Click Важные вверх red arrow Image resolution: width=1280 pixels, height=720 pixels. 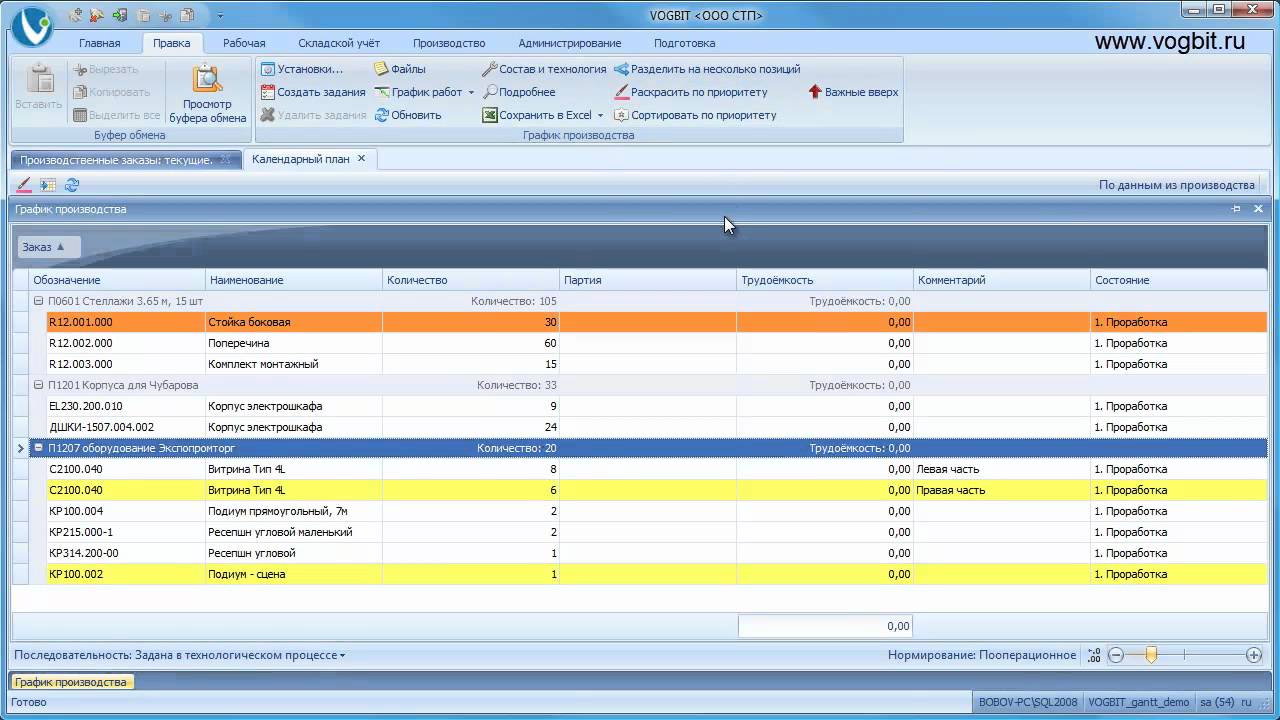[x=853, y=92]
